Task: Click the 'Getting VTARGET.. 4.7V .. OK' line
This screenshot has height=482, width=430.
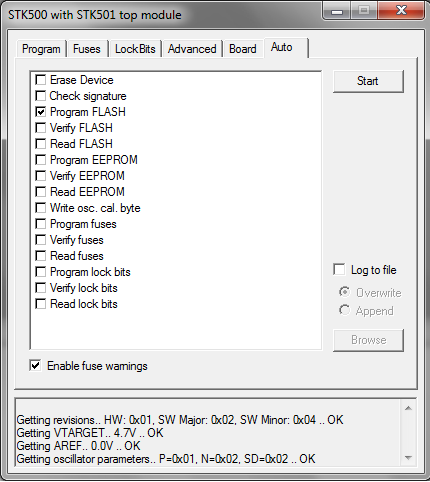Action: click(90, 433)
